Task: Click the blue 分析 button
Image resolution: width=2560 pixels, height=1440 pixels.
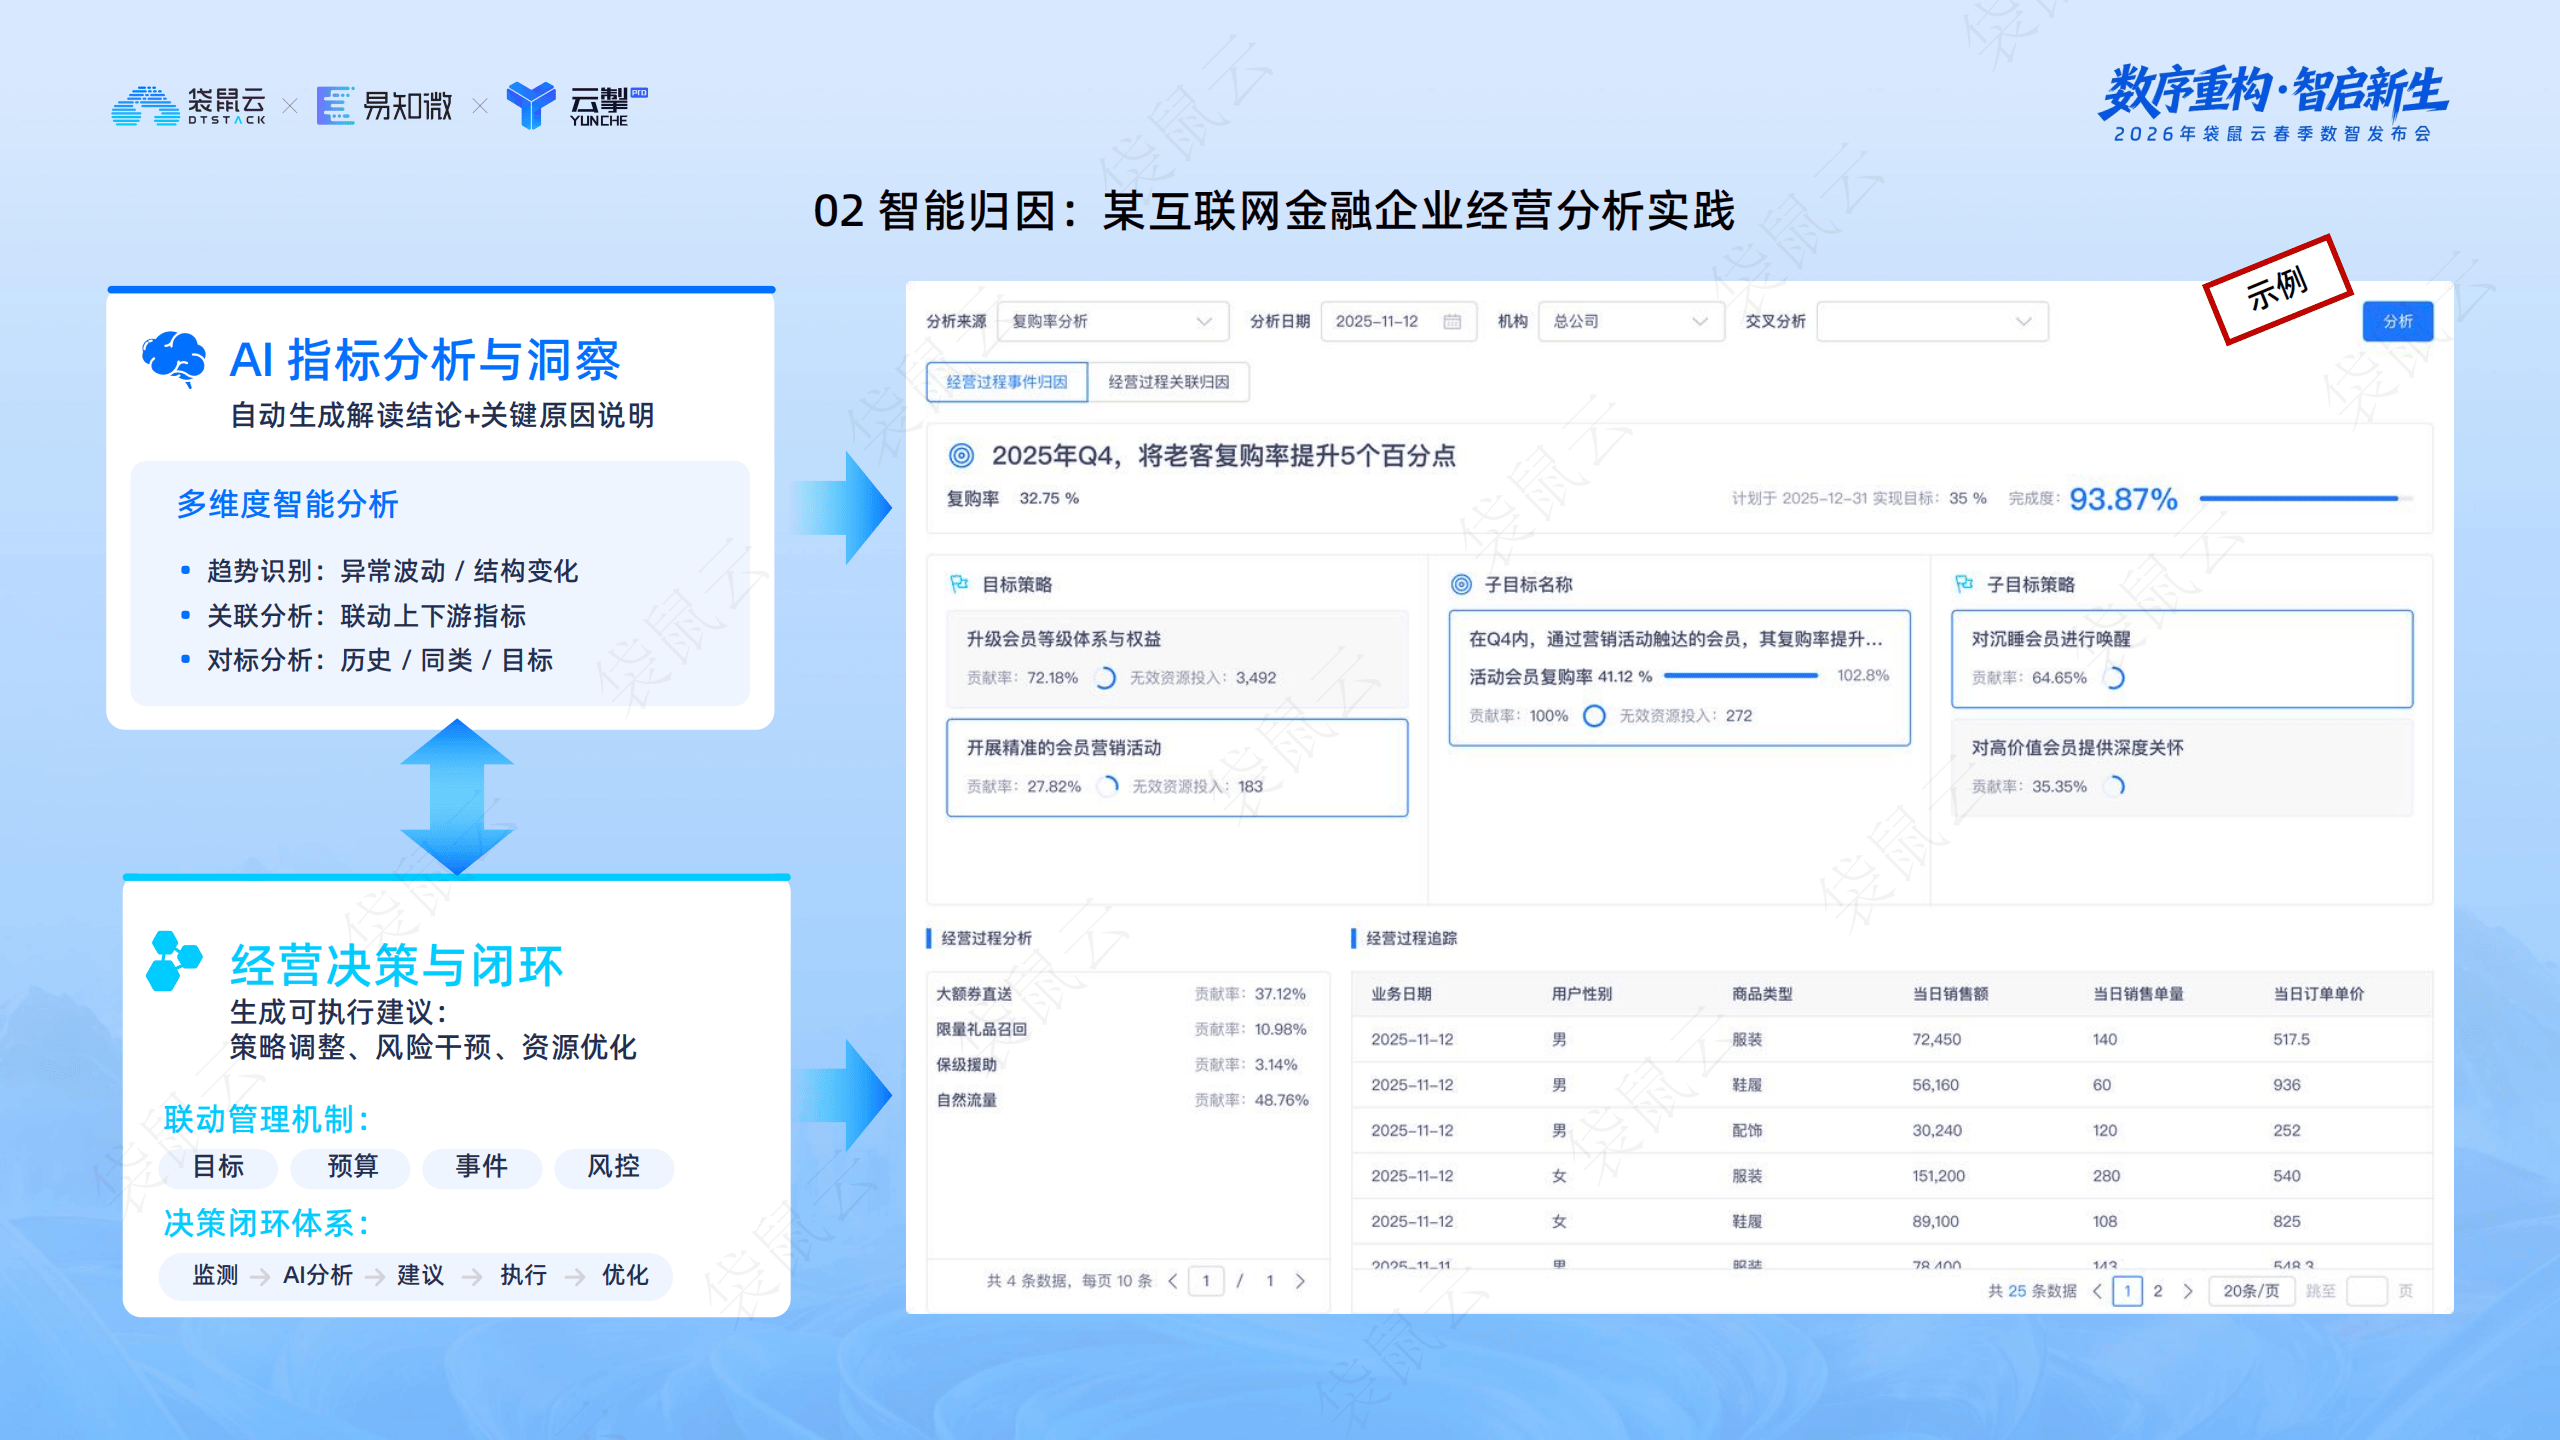Action: [2397, 321]
